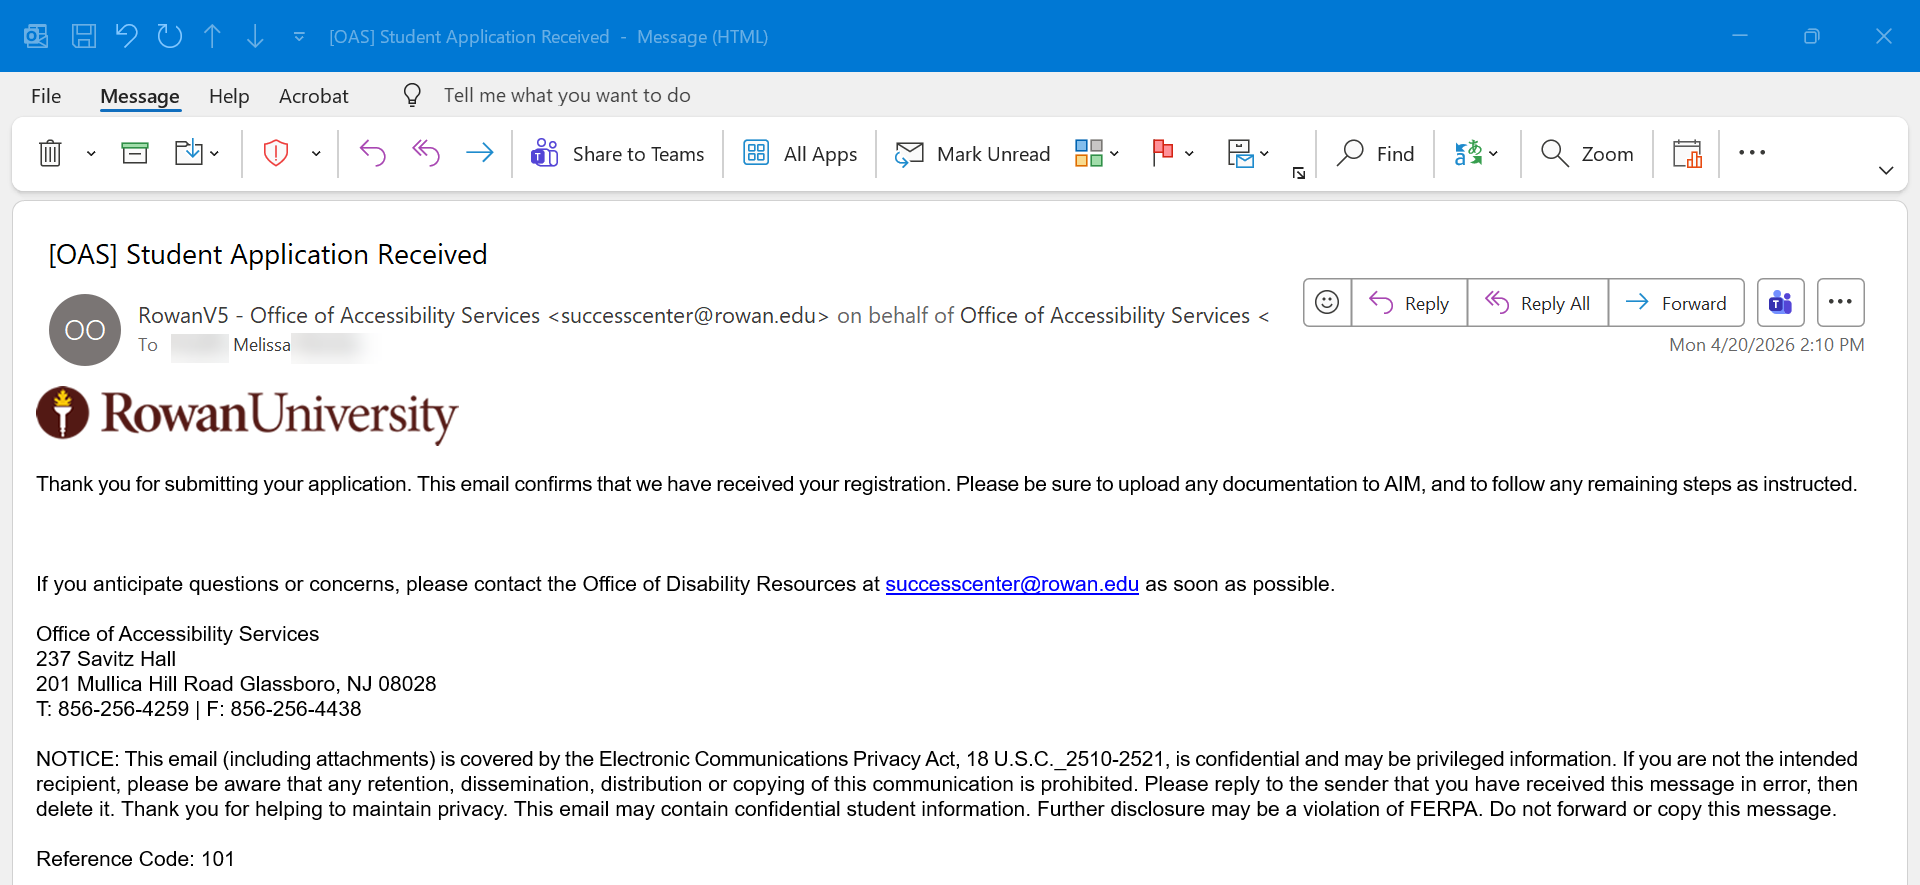1920x885 pixels.
Task: Go to next item with down arrow
Action: 255,37
